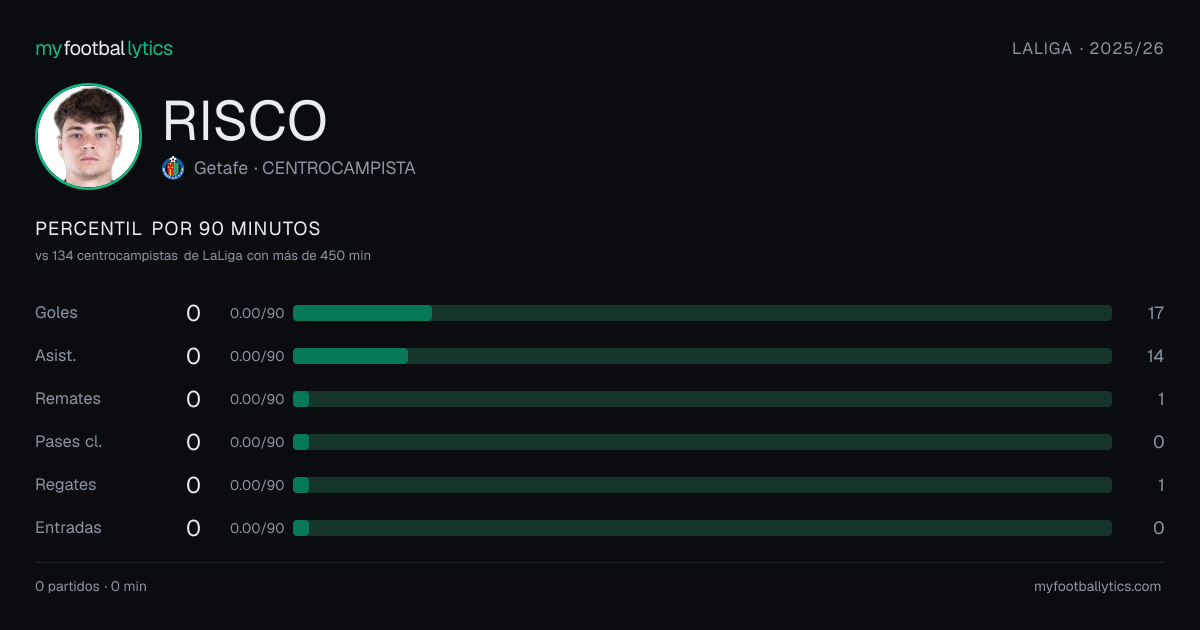Click the Regates percentile bar
1200x630 pixels.
coord(702,485)
